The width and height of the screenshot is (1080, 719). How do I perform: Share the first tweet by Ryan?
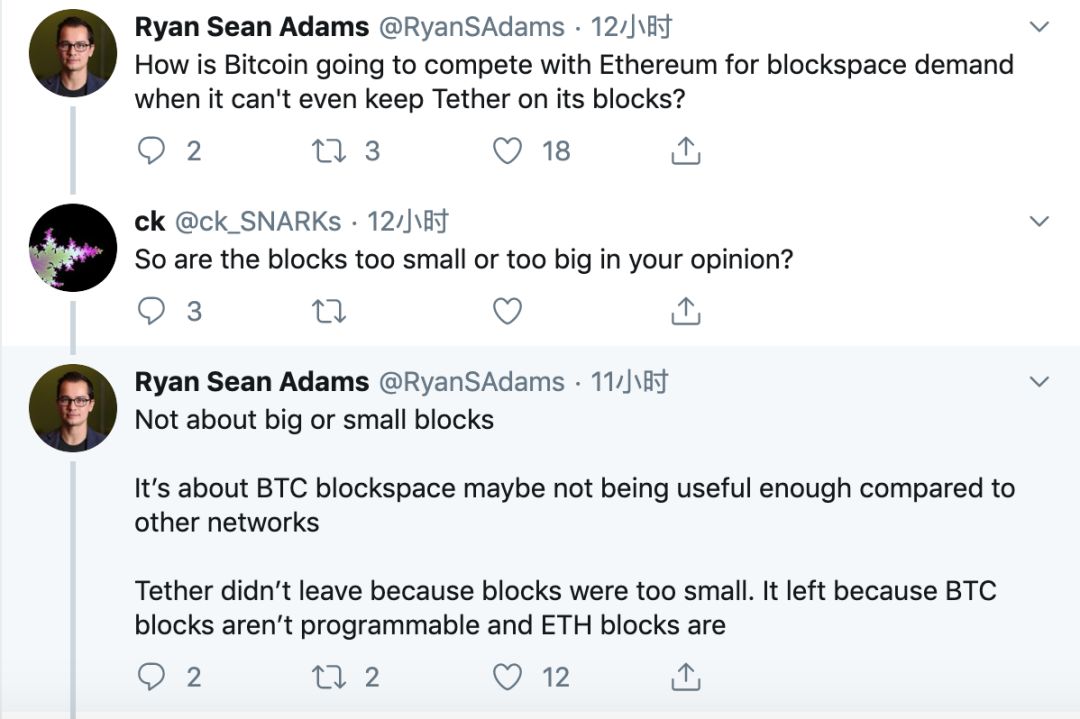tap(685, 151)
